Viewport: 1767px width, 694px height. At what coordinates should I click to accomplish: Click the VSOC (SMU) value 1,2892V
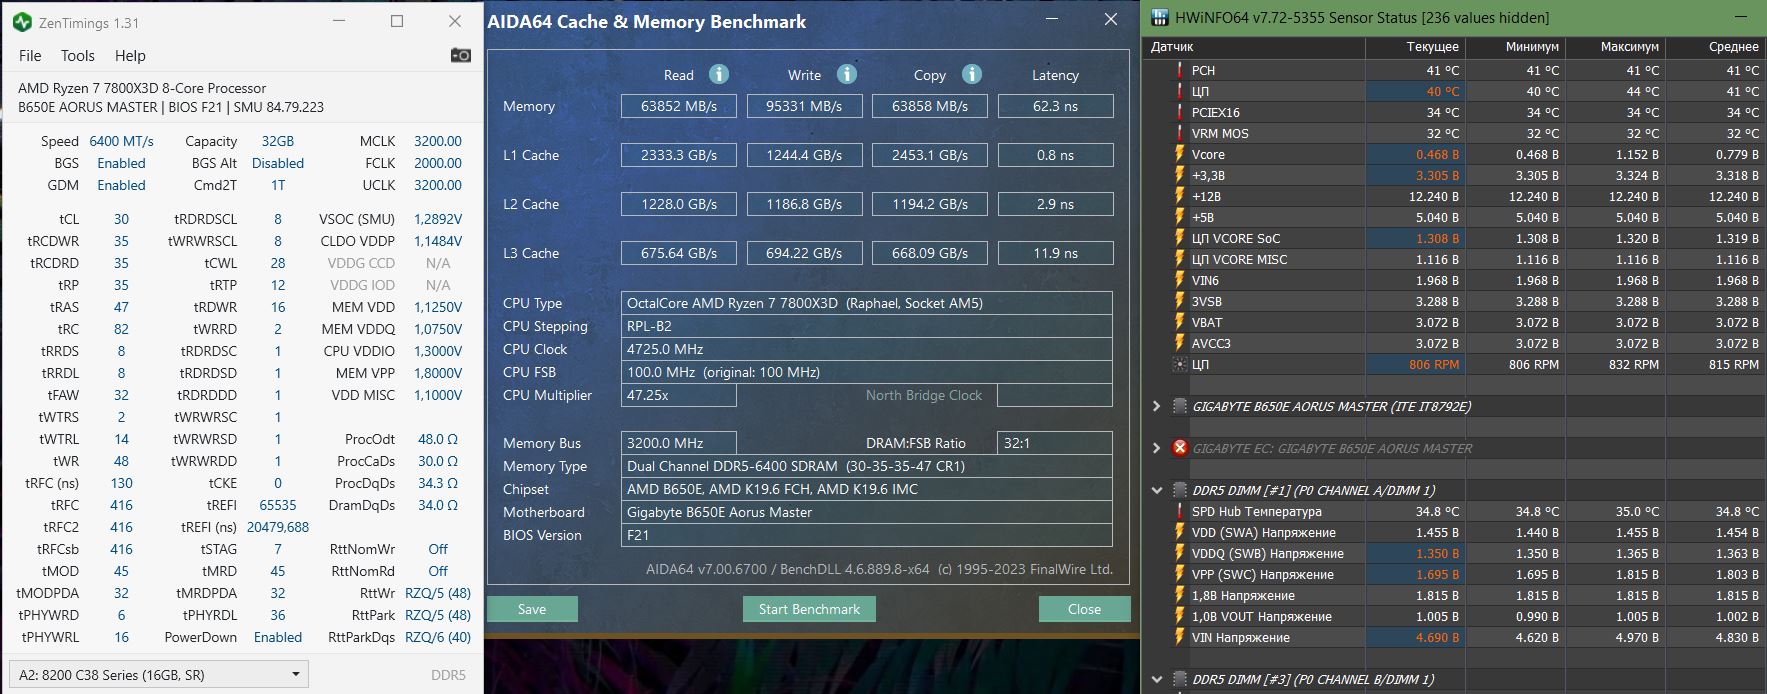click(438, 219)
